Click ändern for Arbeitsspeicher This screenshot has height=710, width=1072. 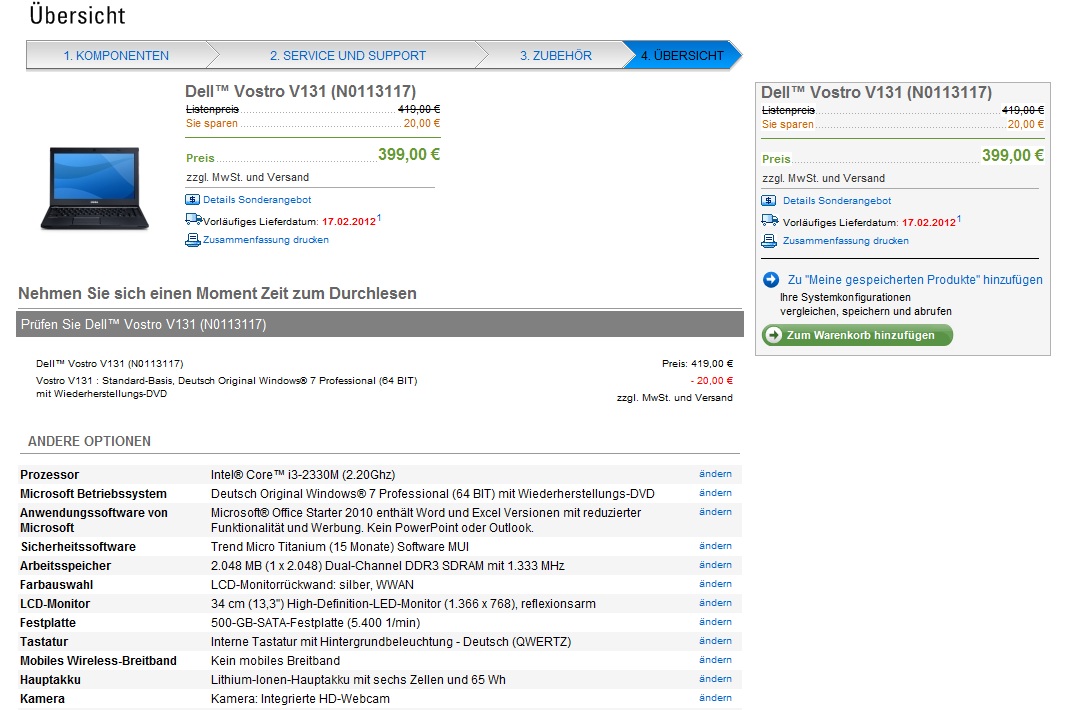pos(715,565)
